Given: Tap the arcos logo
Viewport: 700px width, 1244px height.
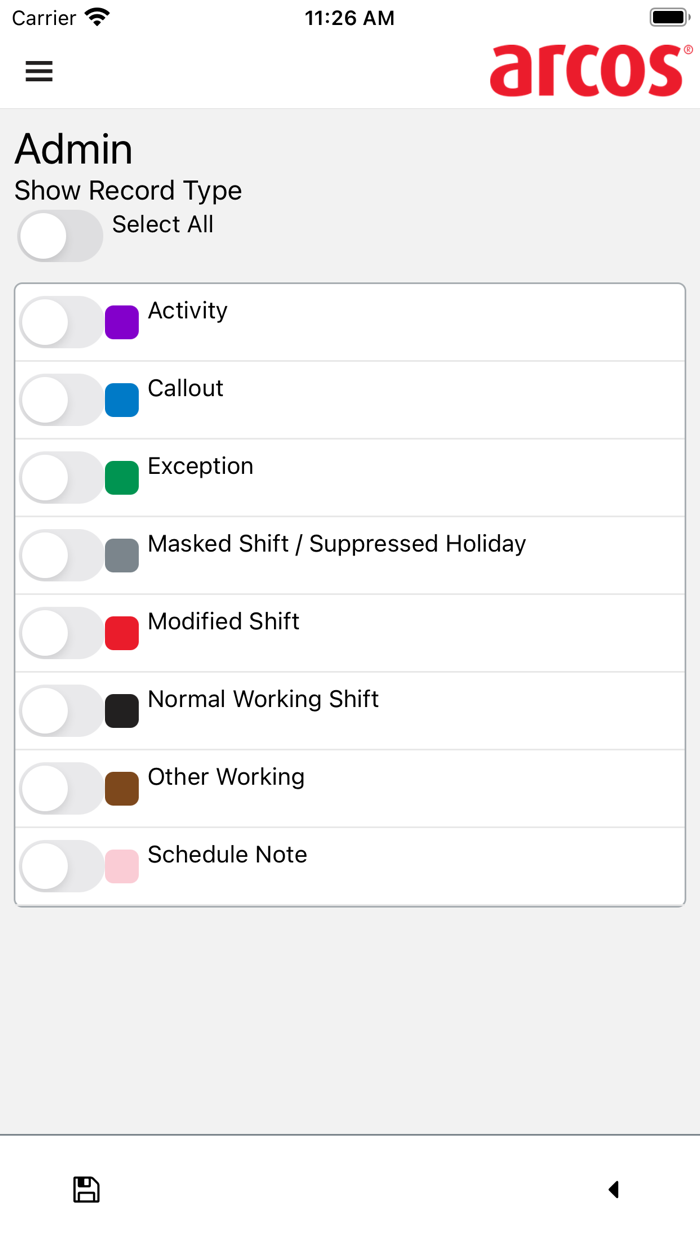Looking at the screenshot, I should pyautogui.click(x=590, y=69).
